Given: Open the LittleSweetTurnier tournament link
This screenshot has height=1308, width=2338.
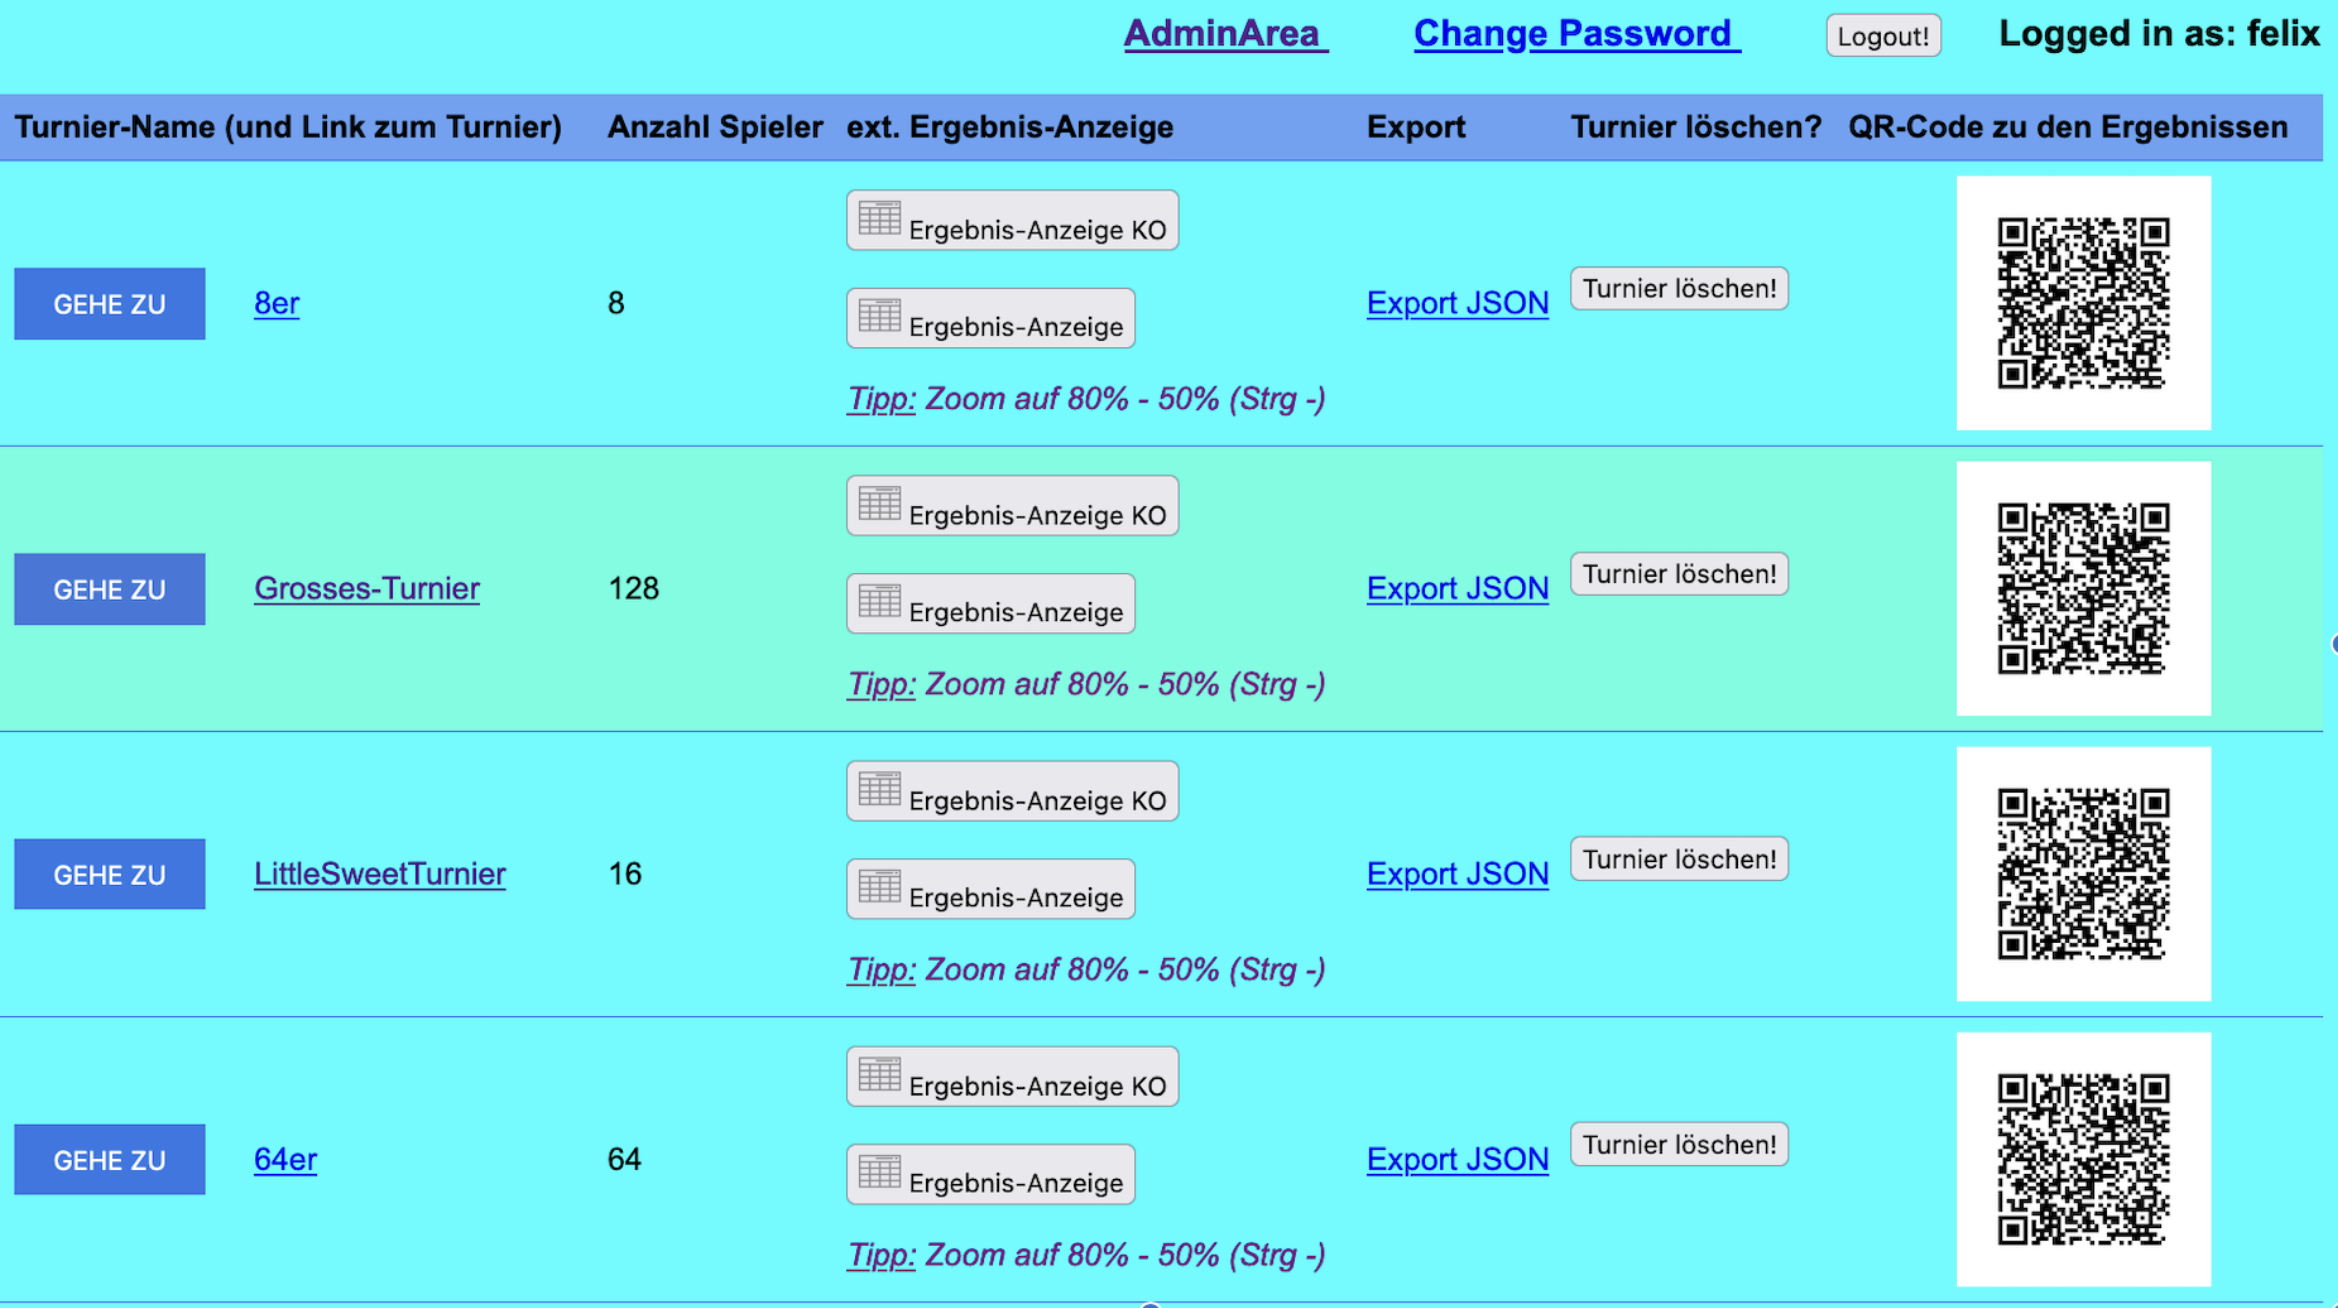Looking at the screenshot, I should pyautogui.click(x=379, y=874).
